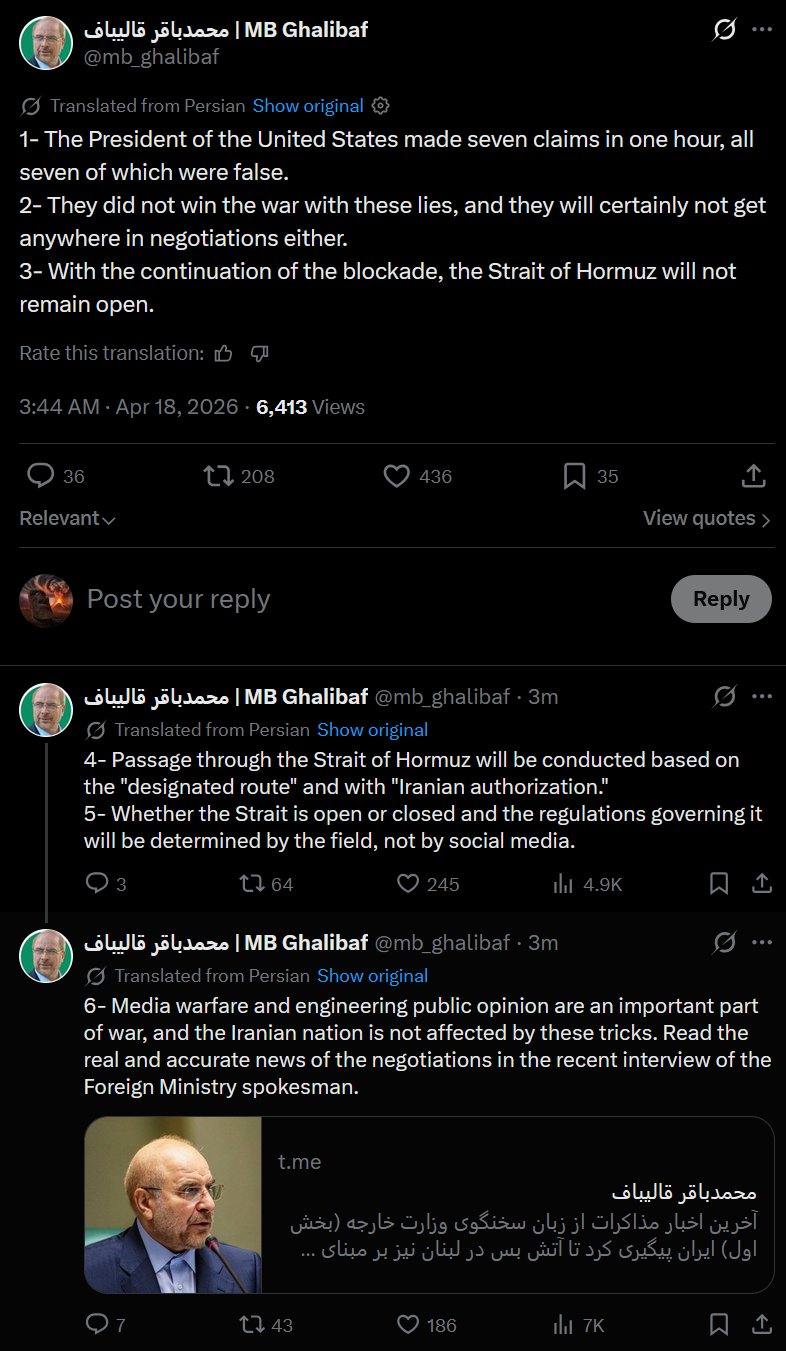Open the t.me link preview card
This screenshot has height=1351, width=786.
click(429, 1205)
